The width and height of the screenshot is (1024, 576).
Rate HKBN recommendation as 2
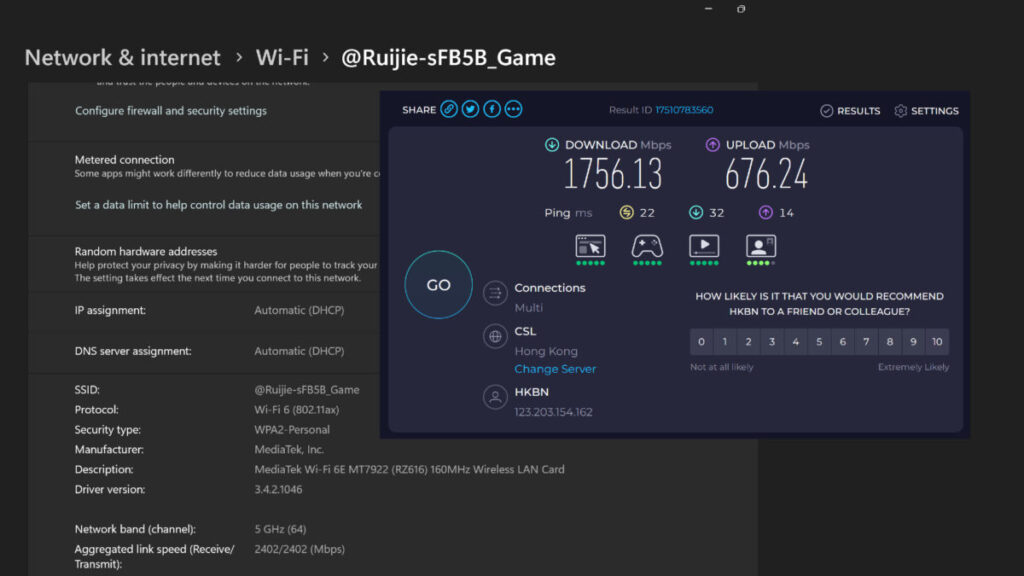748,342
